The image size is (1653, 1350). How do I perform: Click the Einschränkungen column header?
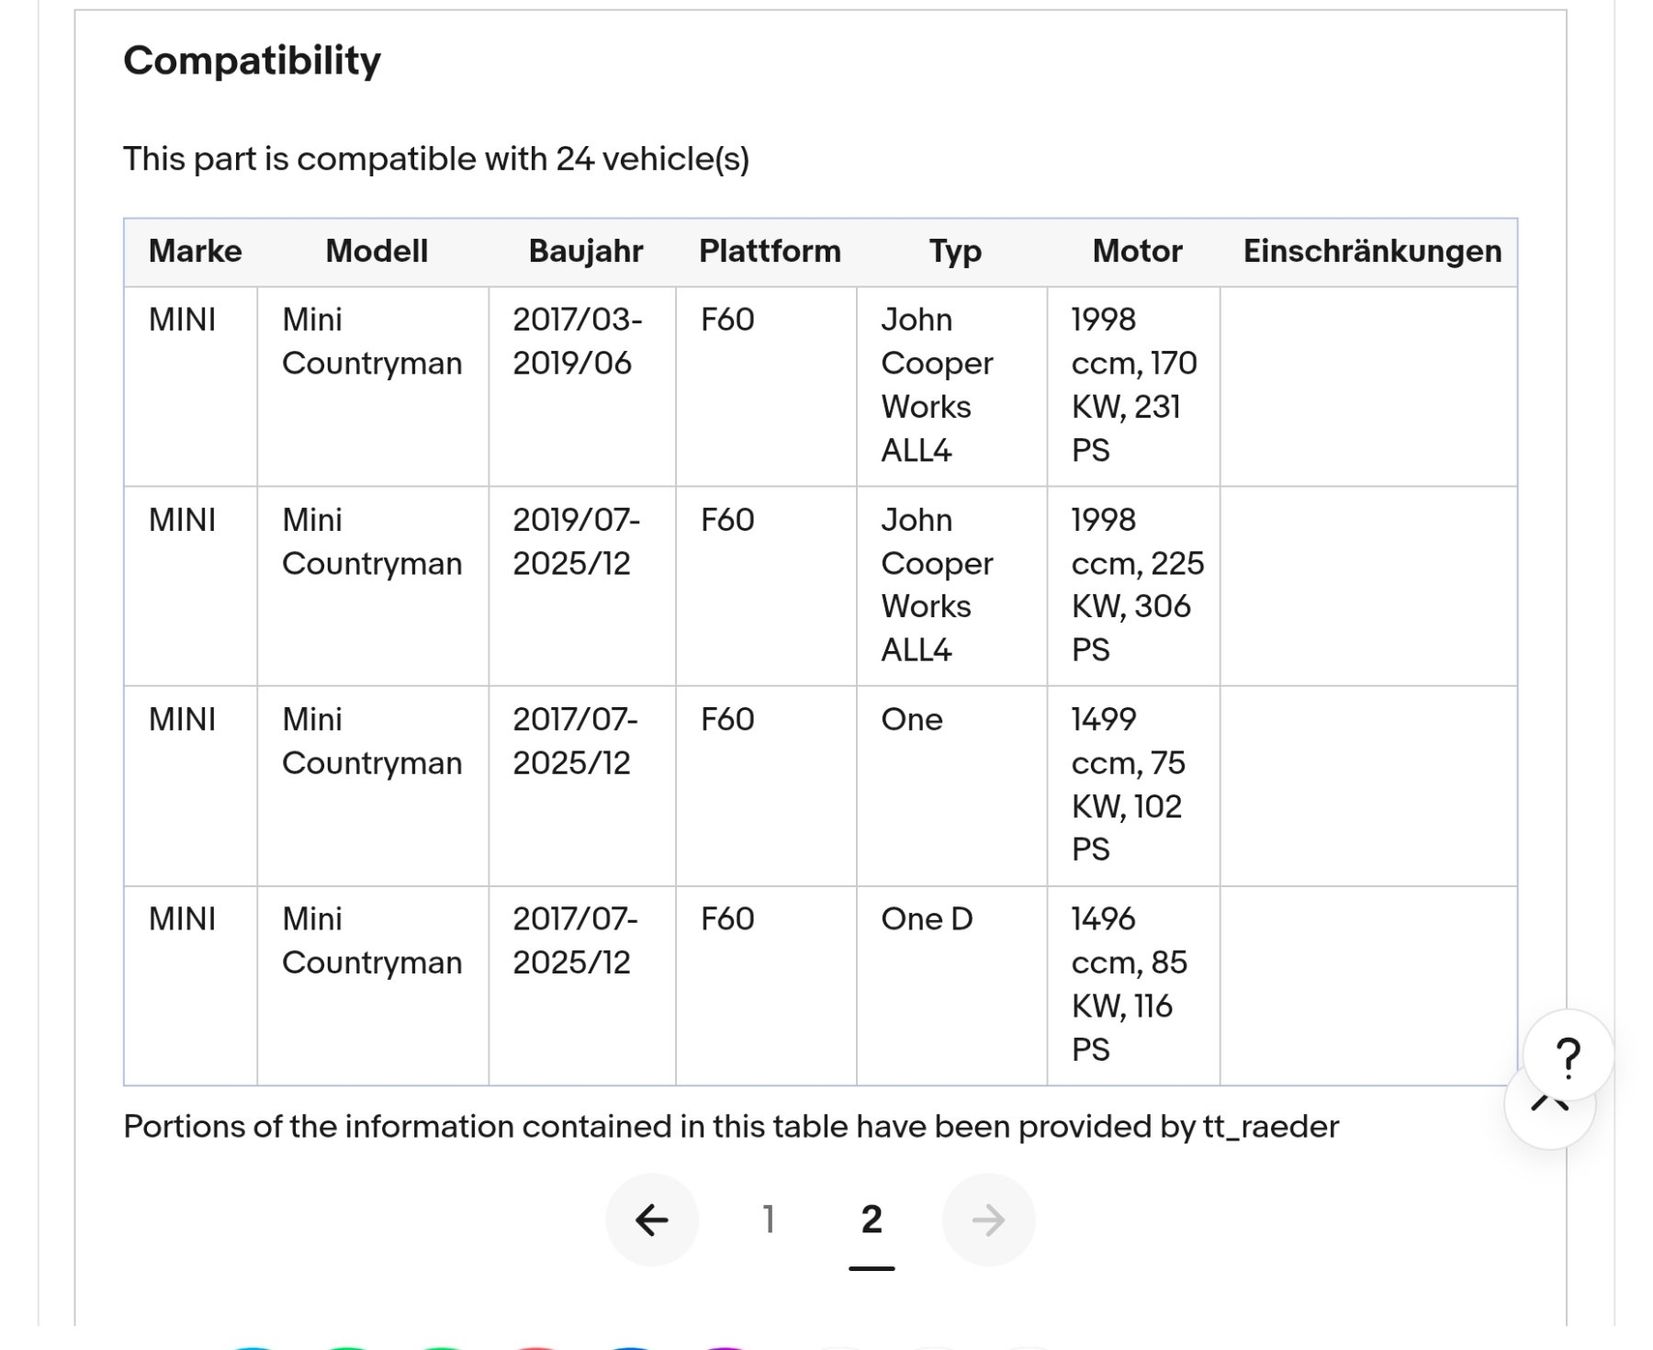pyautogui.click(x=1372, y=251)
